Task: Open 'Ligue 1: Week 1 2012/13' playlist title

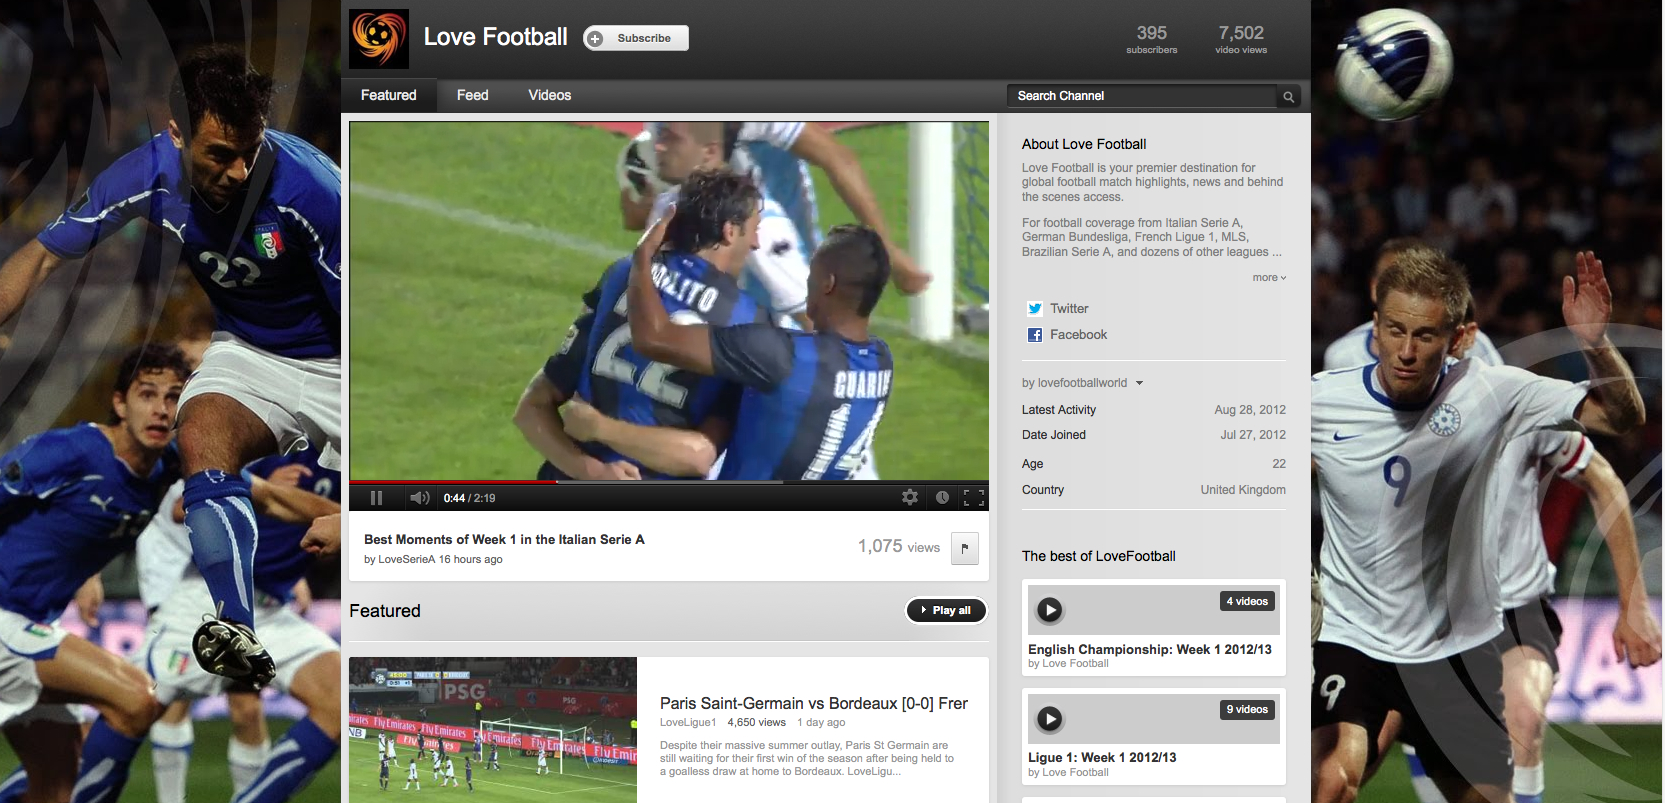Action: [1102, 757]
